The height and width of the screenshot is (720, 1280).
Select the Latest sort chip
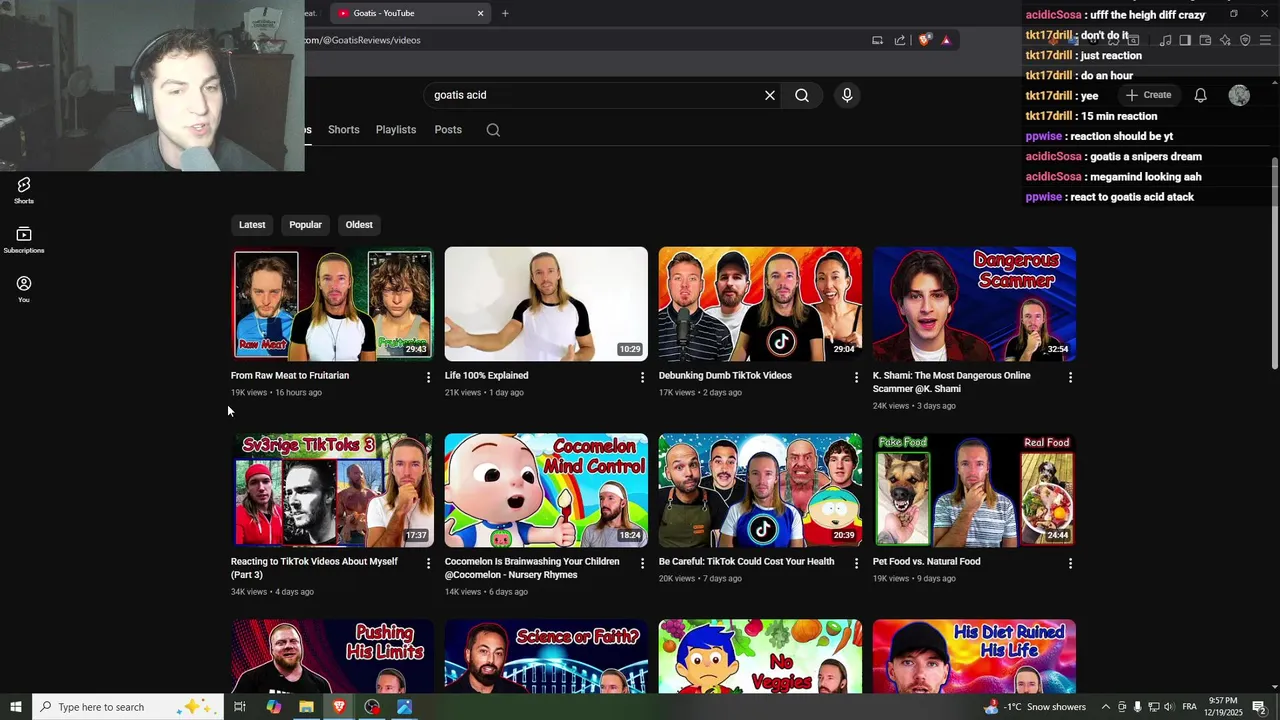(252, 225)
